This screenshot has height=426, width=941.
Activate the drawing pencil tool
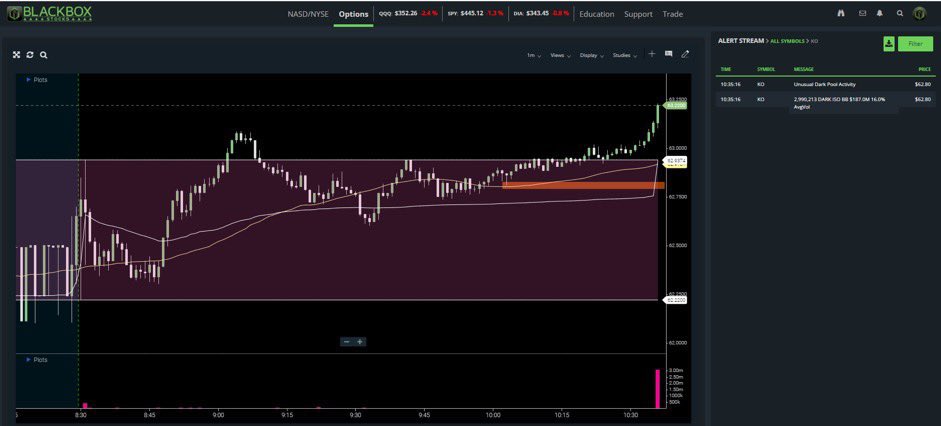pyautogui.click(x=685, y=54)
